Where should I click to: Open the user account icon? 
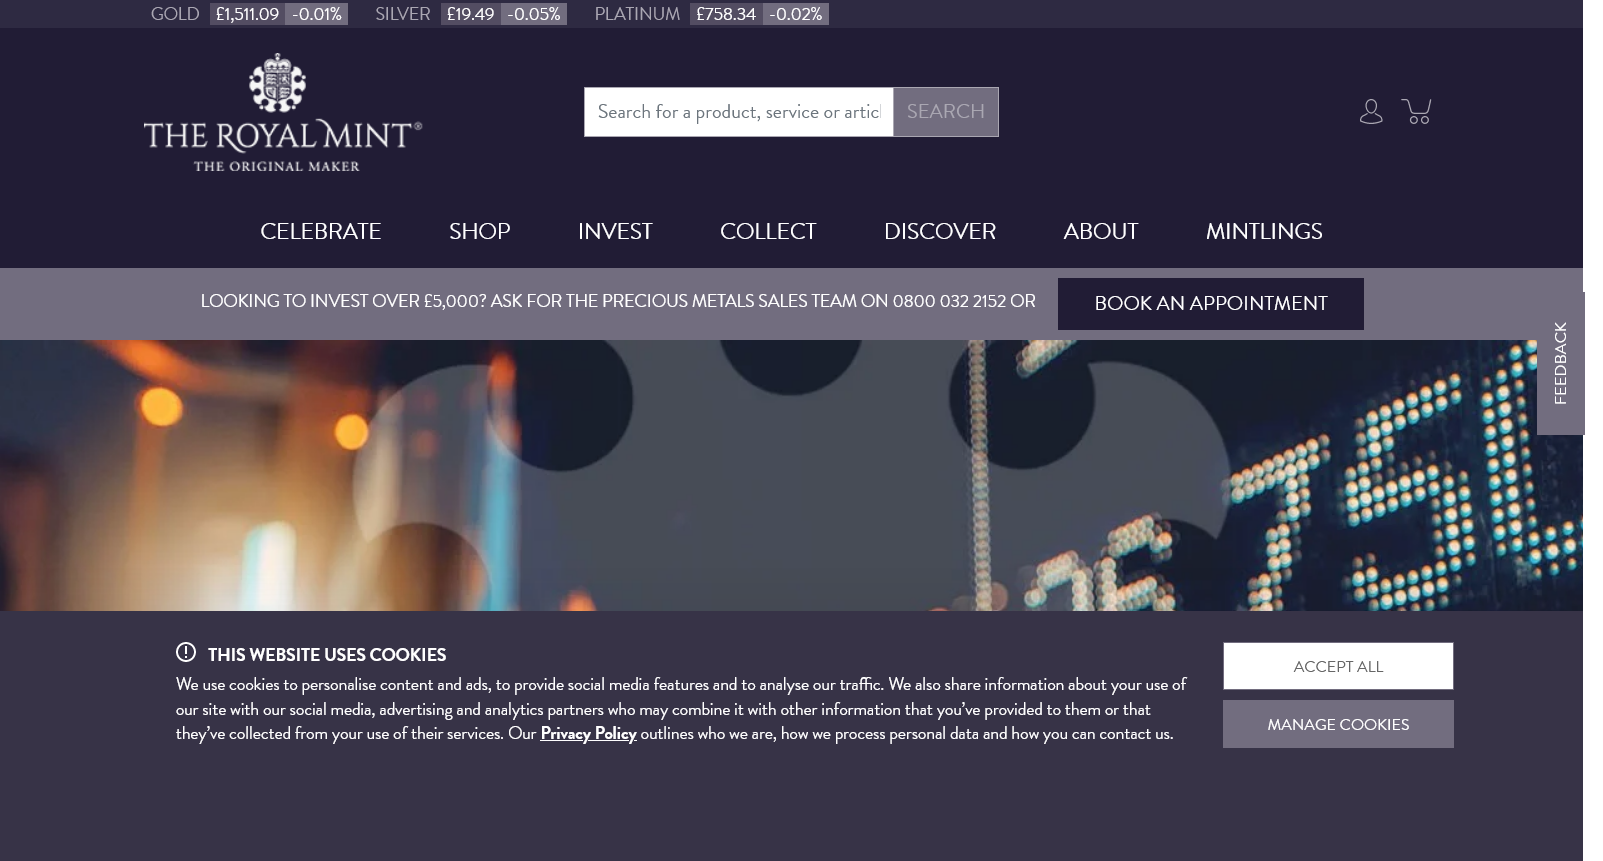[1370, 111]
